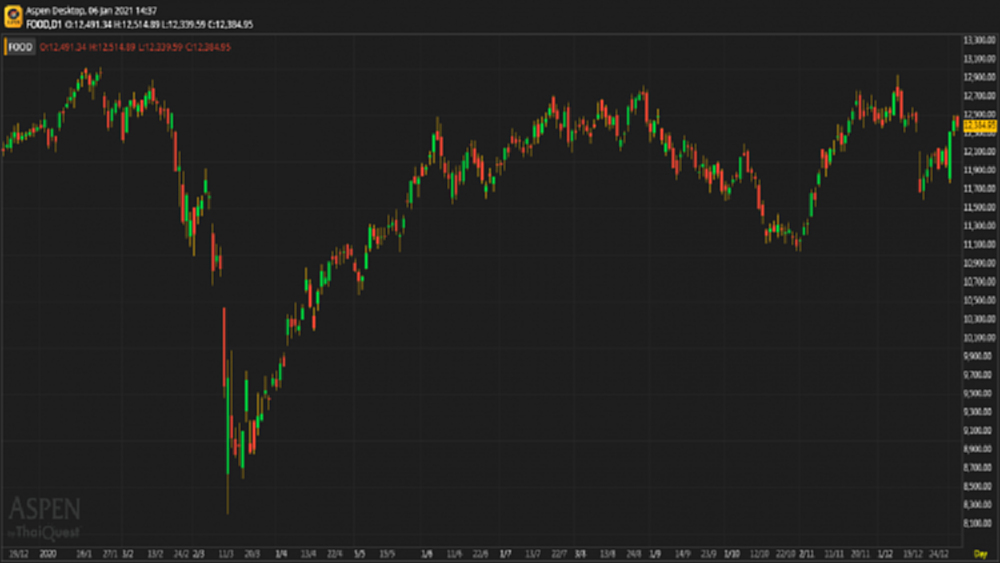Click the FOOD,D1 title quote line
This screenshot has width=1000, height=563.
pyautogui.click(x=140, y=25)
